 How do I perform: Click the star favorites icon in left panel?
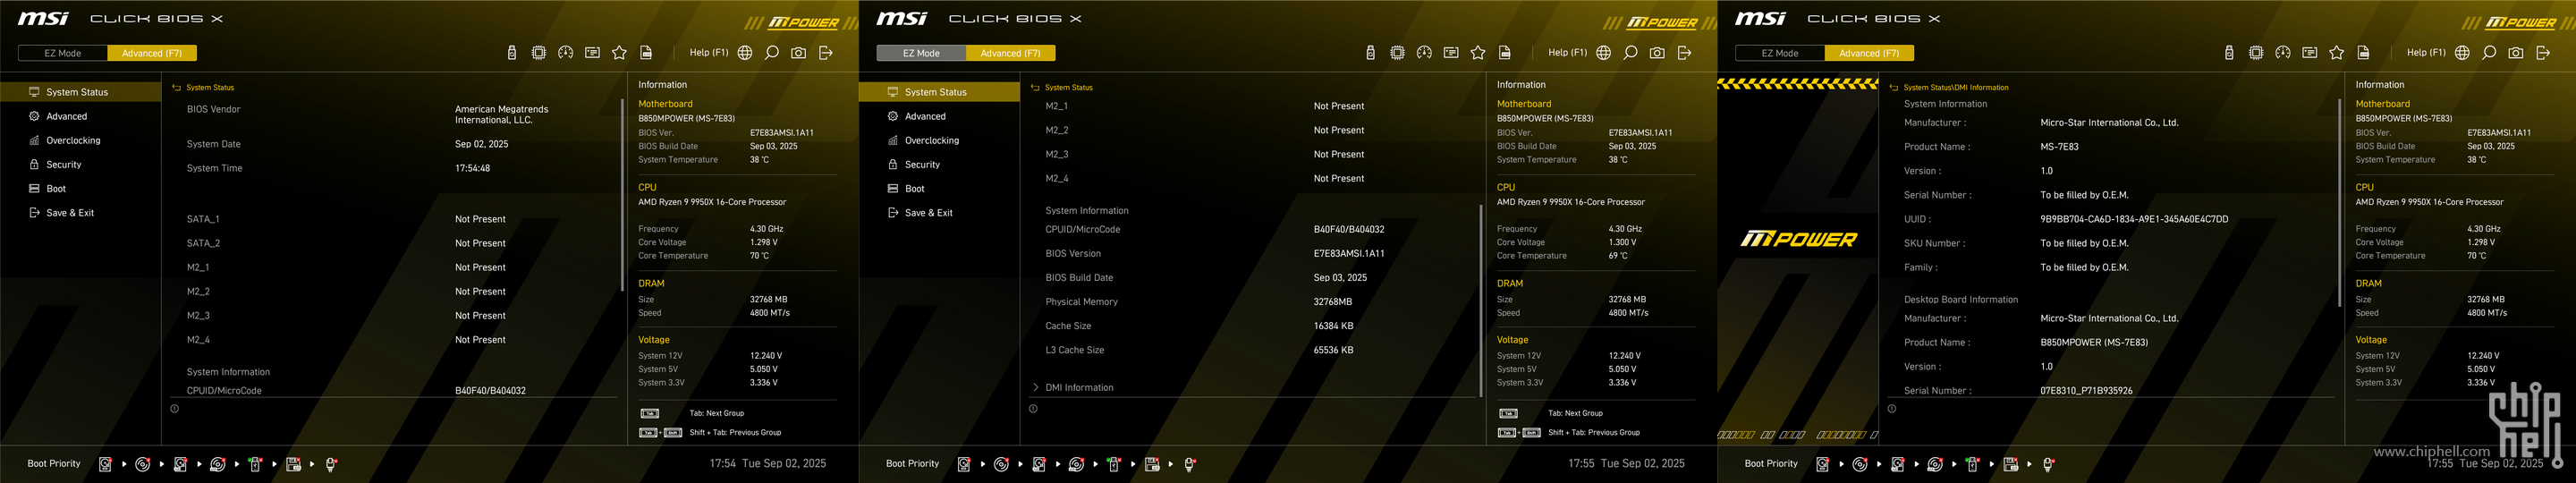(619, 53)
